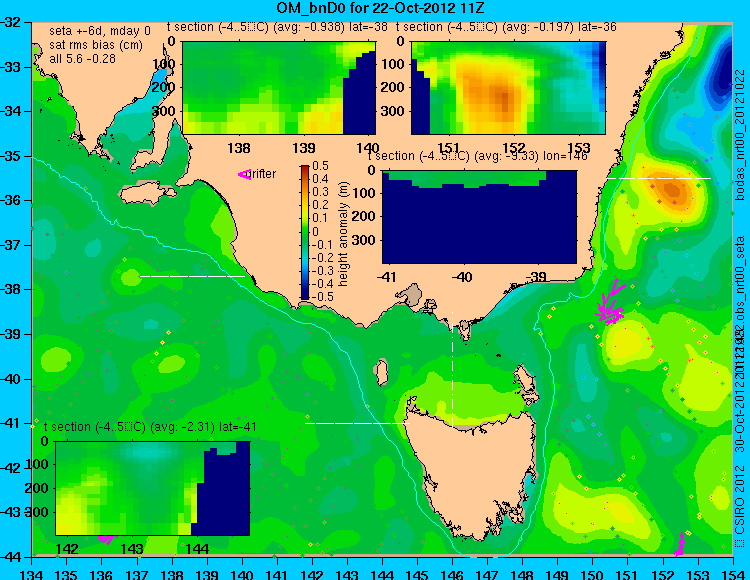The image size is (750, 580).
Task: Click the white dashed section line at 38°S
Action: (x=192, y=276)
